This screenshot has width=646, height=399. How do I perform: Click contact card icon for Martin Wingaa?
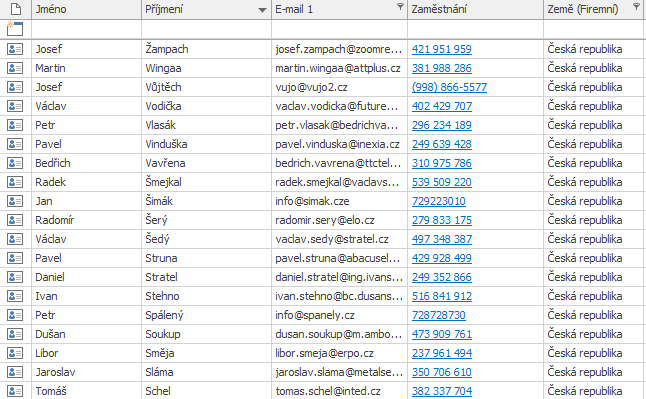(x=15, y=68)
